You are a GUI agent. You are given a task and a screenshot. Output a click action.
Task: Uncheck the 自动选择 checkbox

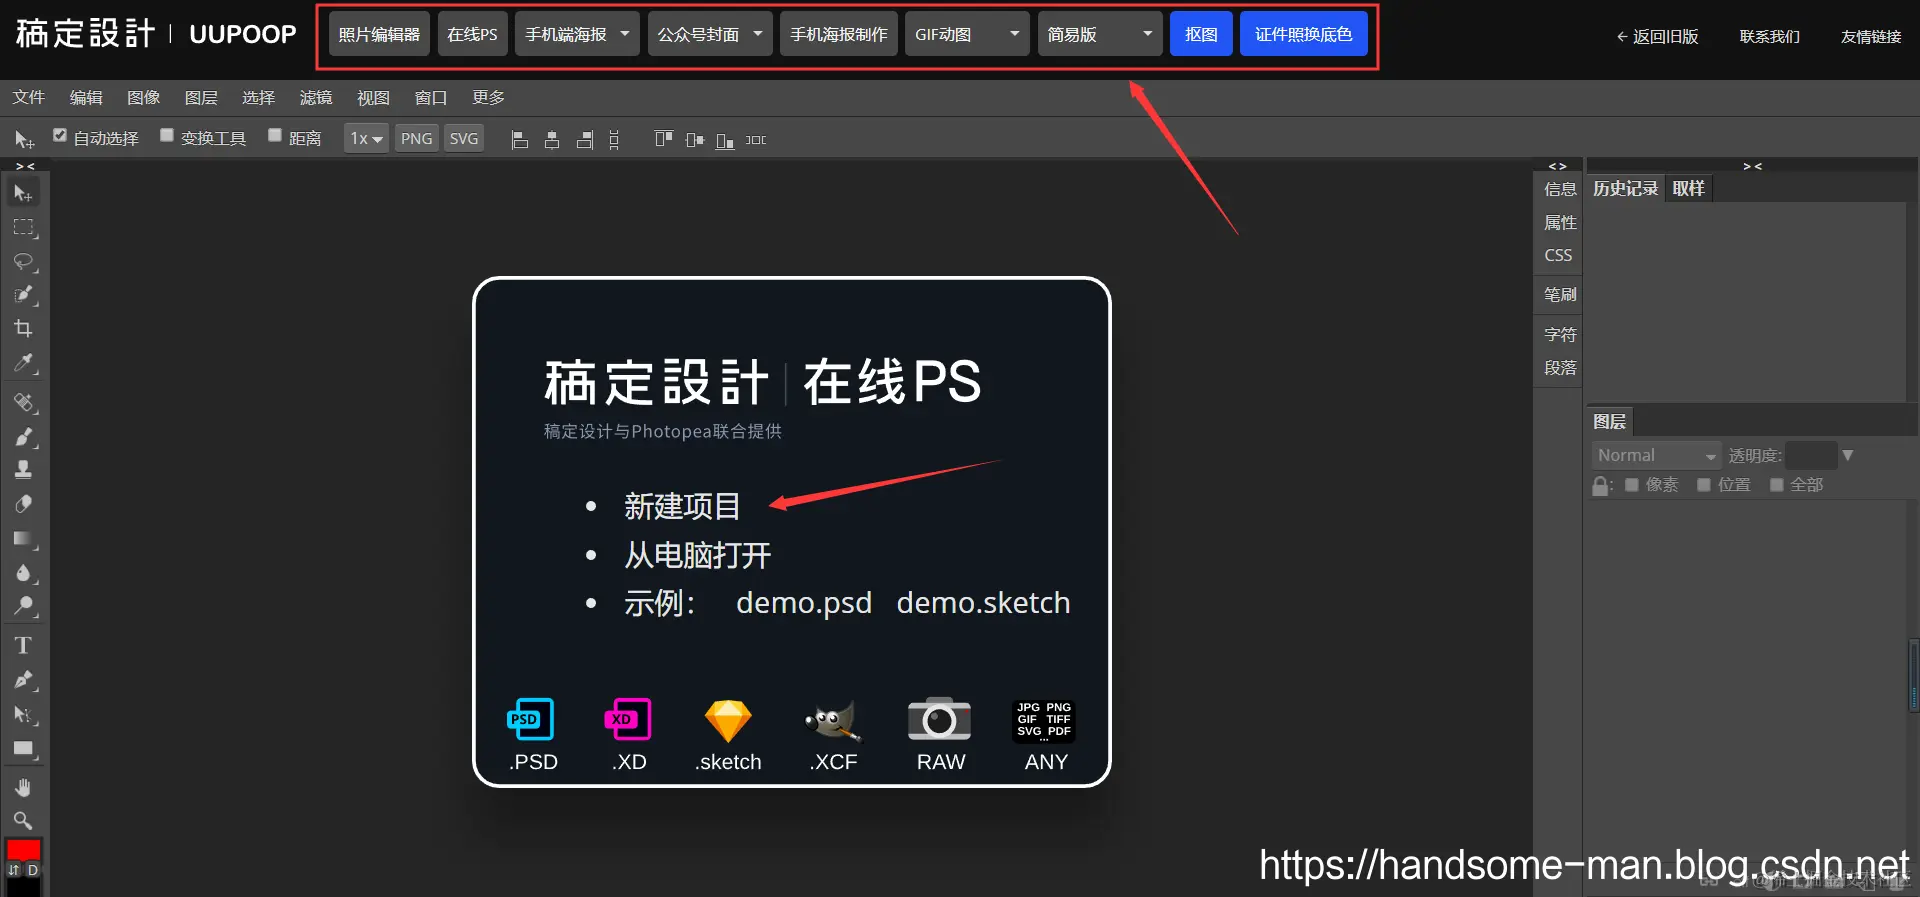coord(60,136)
